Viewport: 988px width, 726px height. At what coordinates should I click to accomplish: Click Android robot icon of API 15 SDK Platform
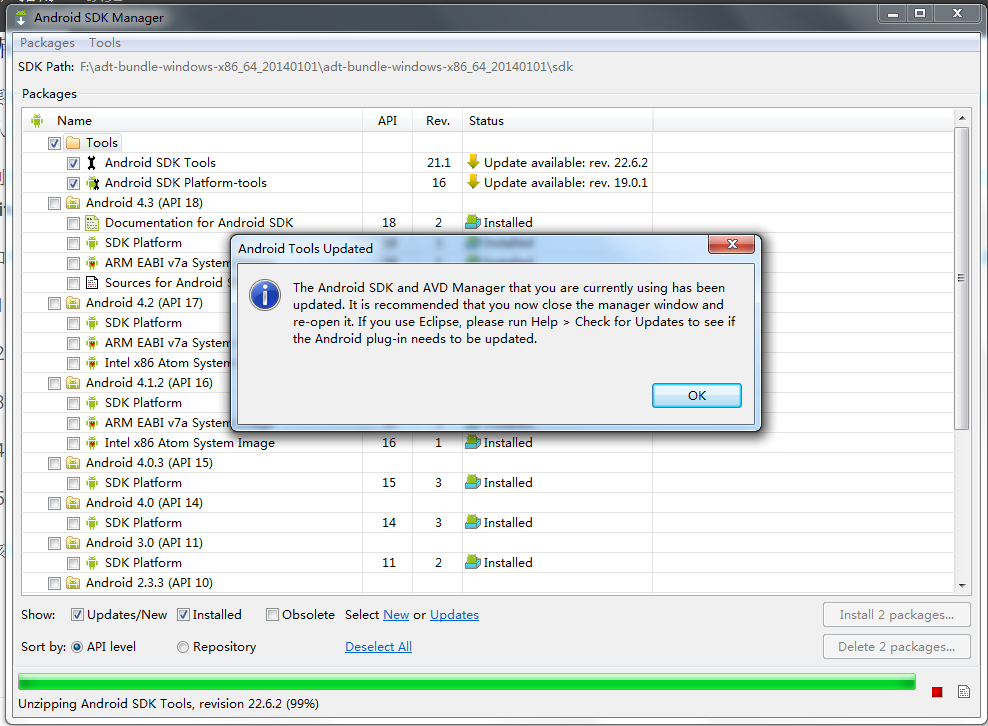click(x=92, y=483)
